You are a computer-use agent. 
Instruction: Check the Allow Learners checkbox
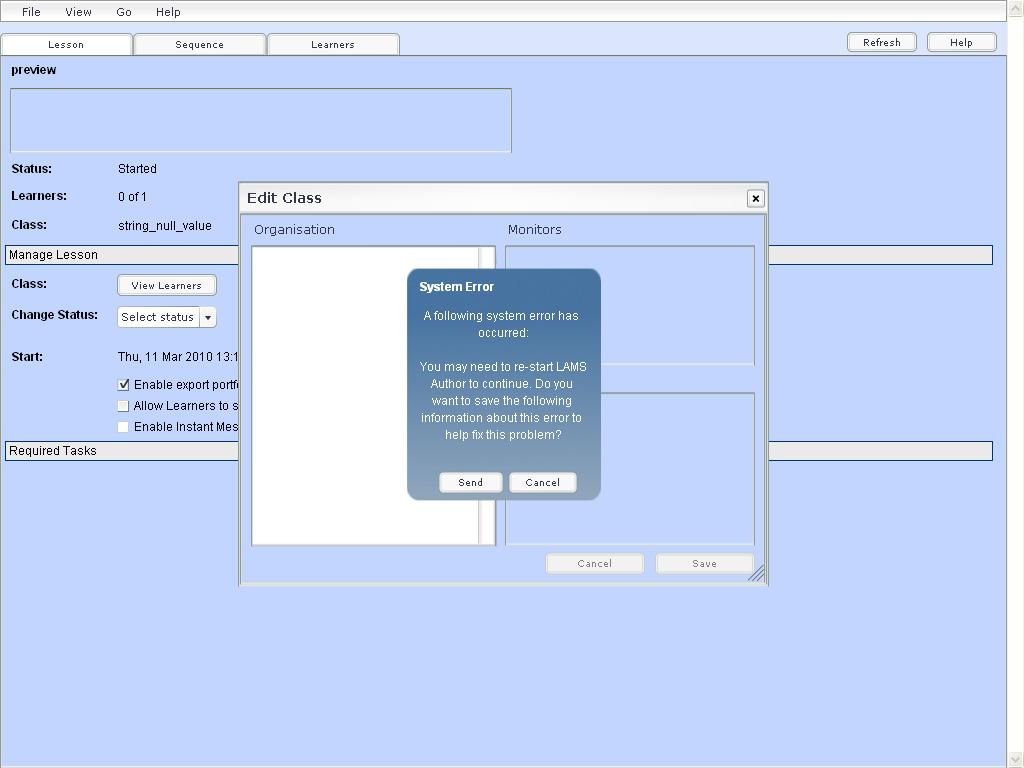[x=124, y=405]
